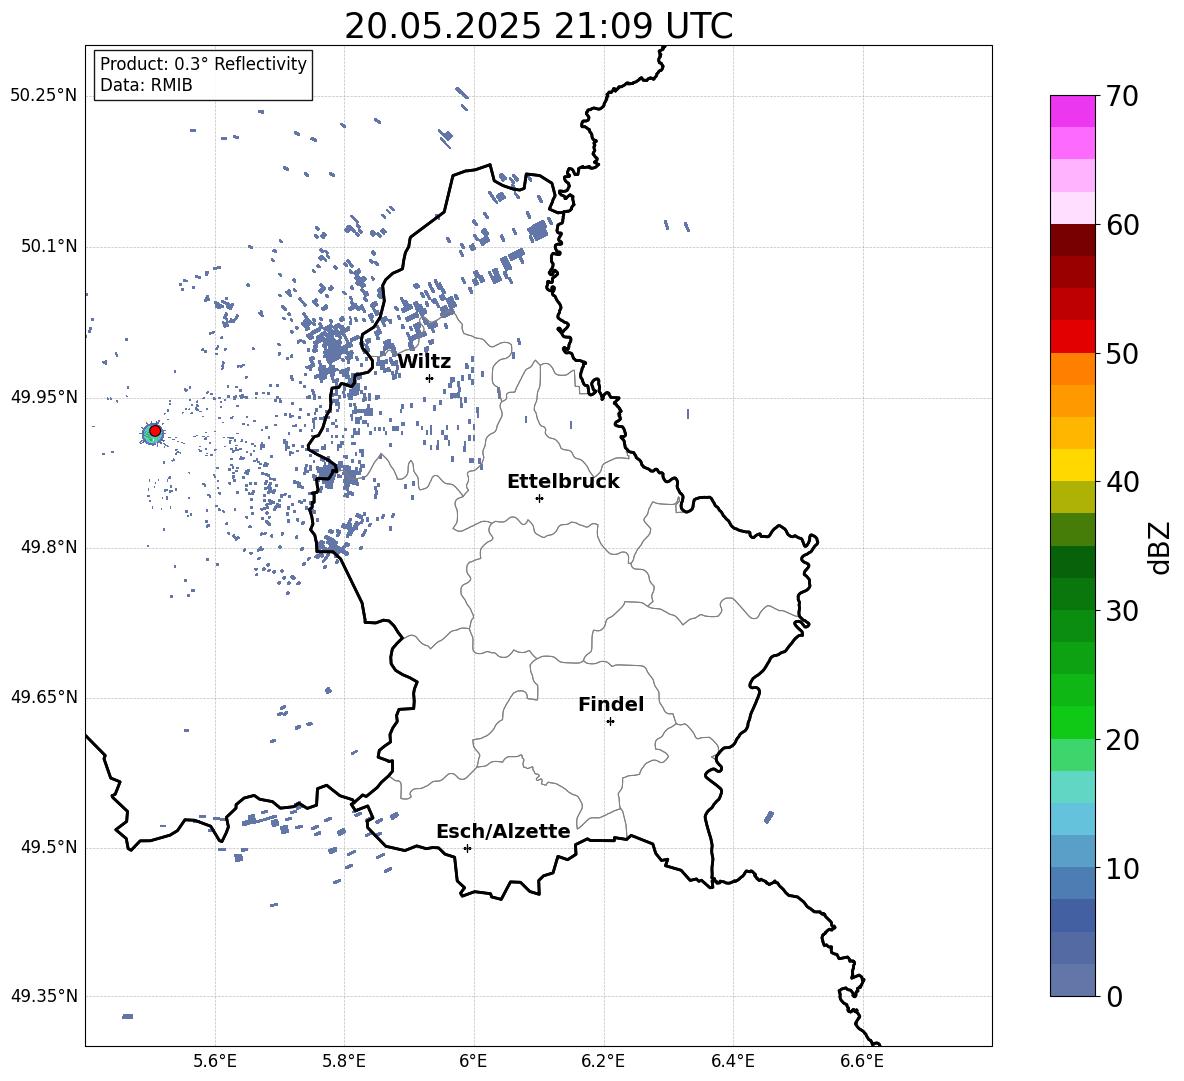Click the Wiltz city label
This screenshot has height=1081, width=1184.
[424, 362]
